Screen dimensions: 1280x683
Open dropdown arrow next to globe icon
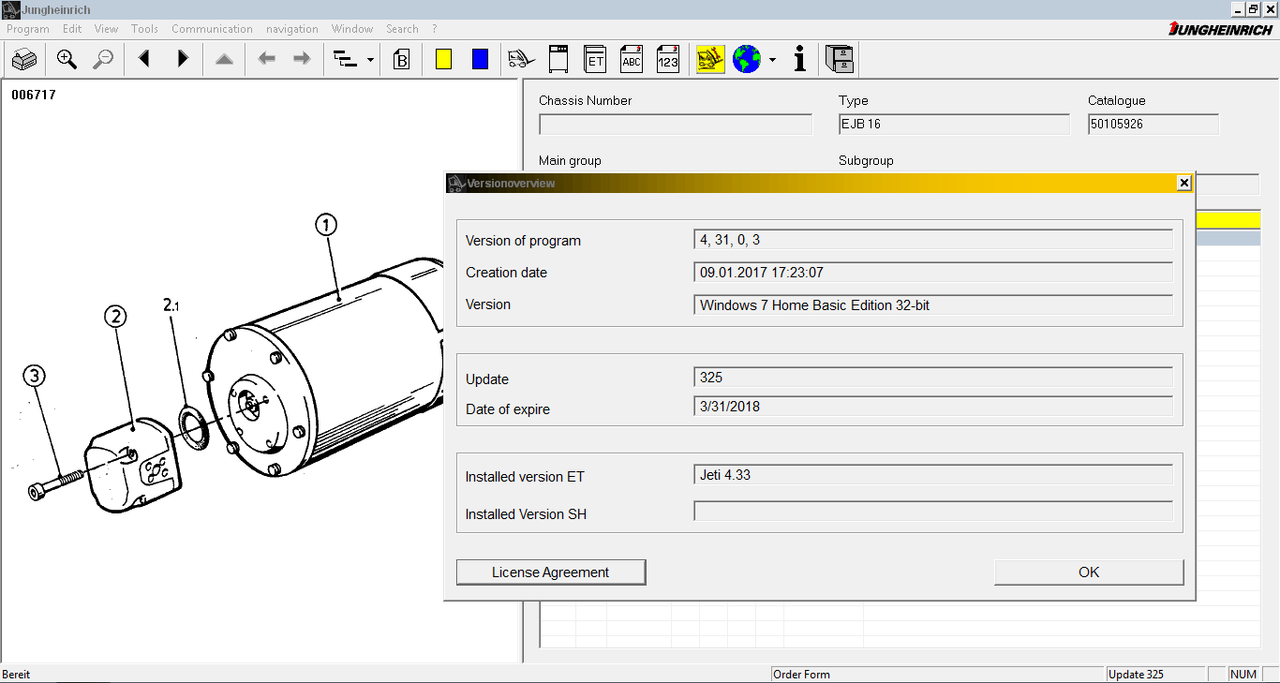772,60
